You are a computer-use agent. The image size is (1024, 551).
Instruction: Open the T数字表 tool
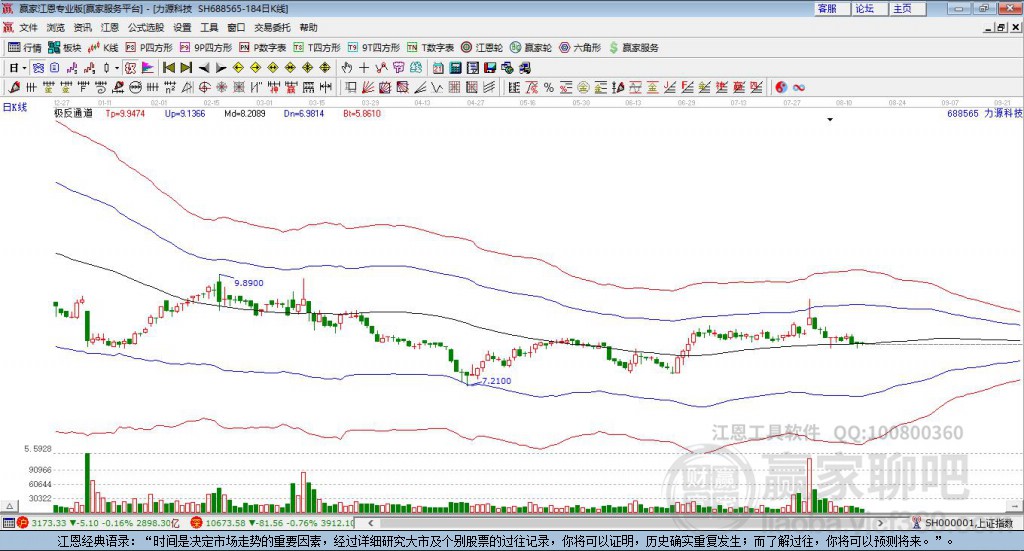tap(430, 48)
